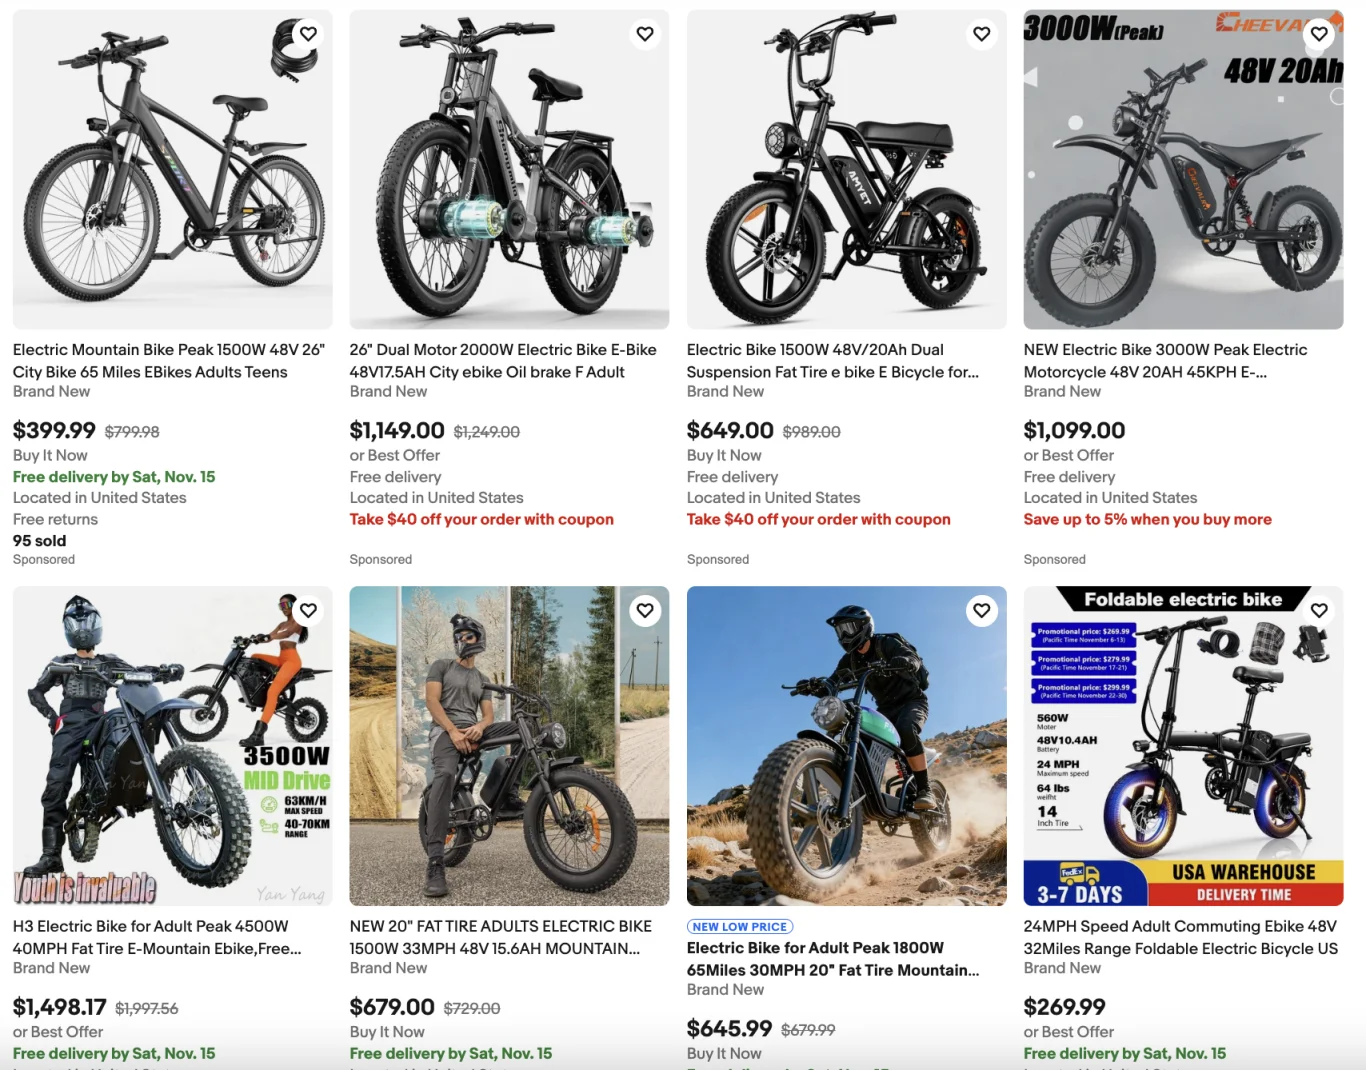Screen dimensions: 1366x1070
Task: Click Save up to 5% offer
Action: click(1147, 520)
